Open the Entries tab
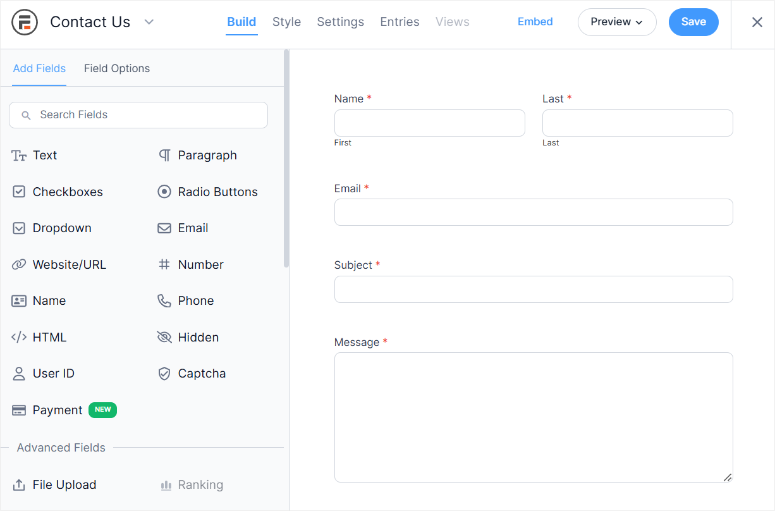775x511 pixels. [x=399, y=22]
